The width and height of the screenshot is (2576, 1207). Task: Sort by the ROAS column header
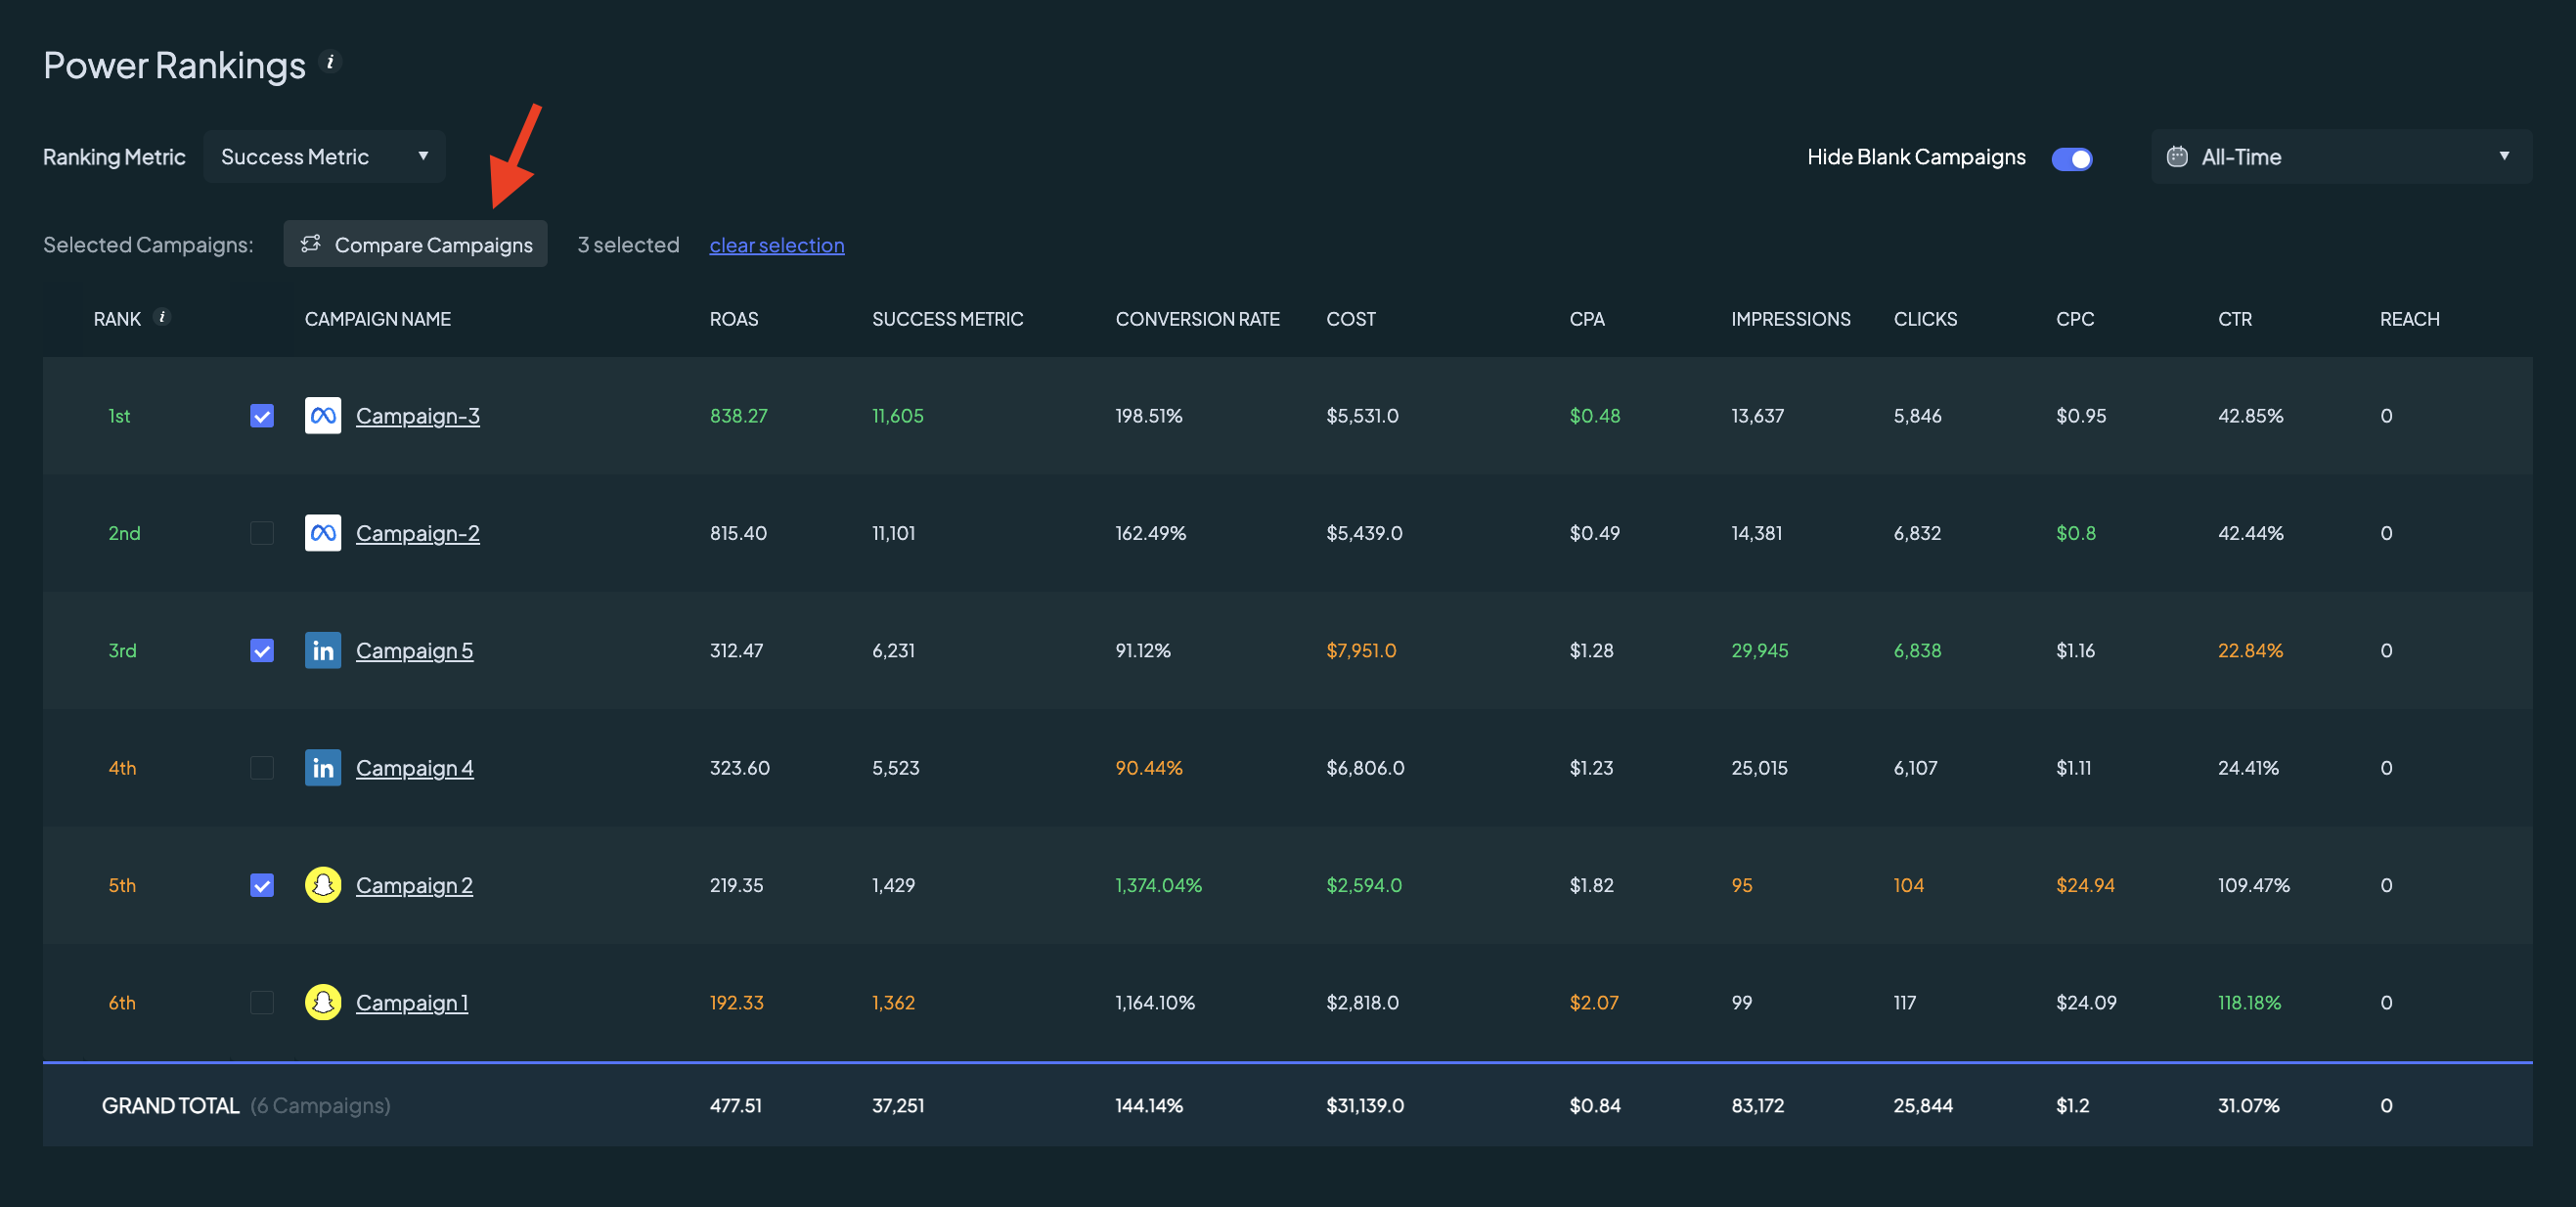tap(734, 319)
